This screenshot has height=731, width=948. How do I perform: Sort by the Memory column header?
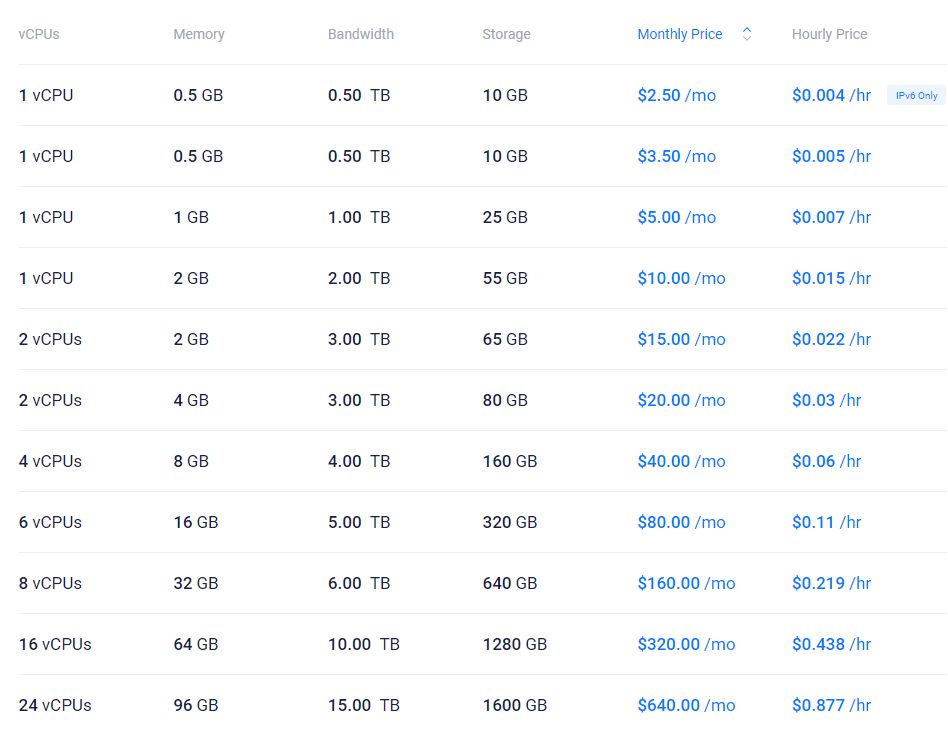point(199,34)
